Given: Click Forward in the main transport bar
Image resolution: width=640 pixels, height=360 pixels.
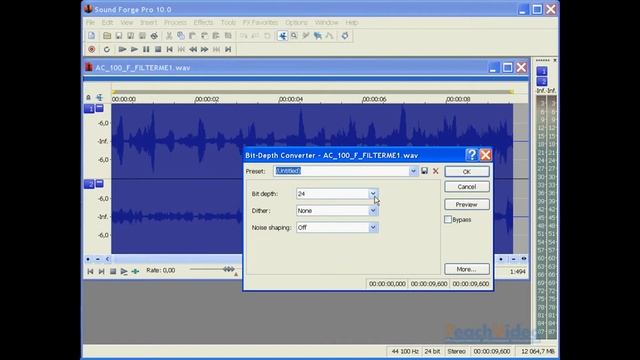Looking at the screenshot, I should (x=204, y=49).
